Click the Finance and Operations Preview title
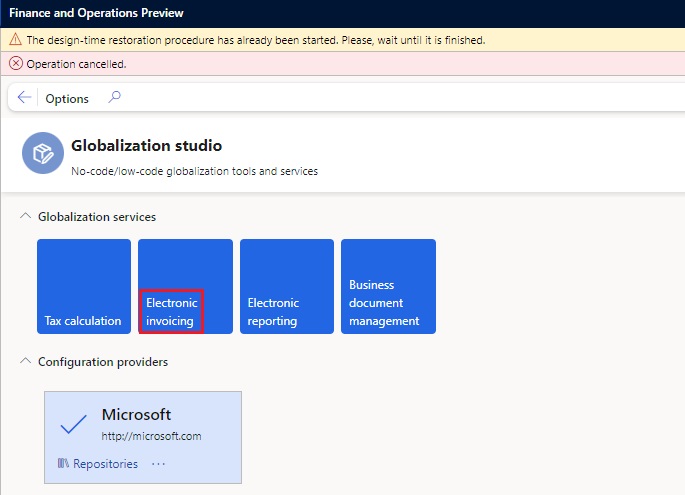685x495 pixels. coord(96,13)
